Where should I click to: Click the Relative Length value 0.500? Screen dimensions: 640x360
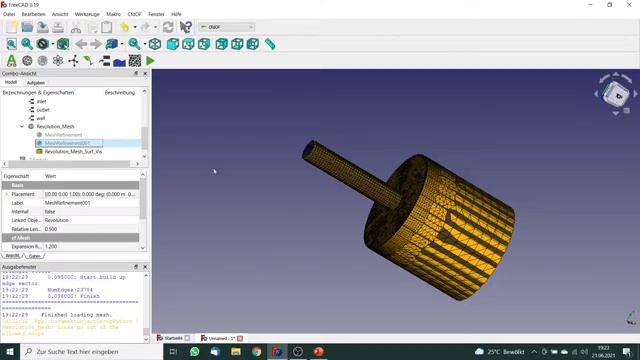click(x=91, y=229)
